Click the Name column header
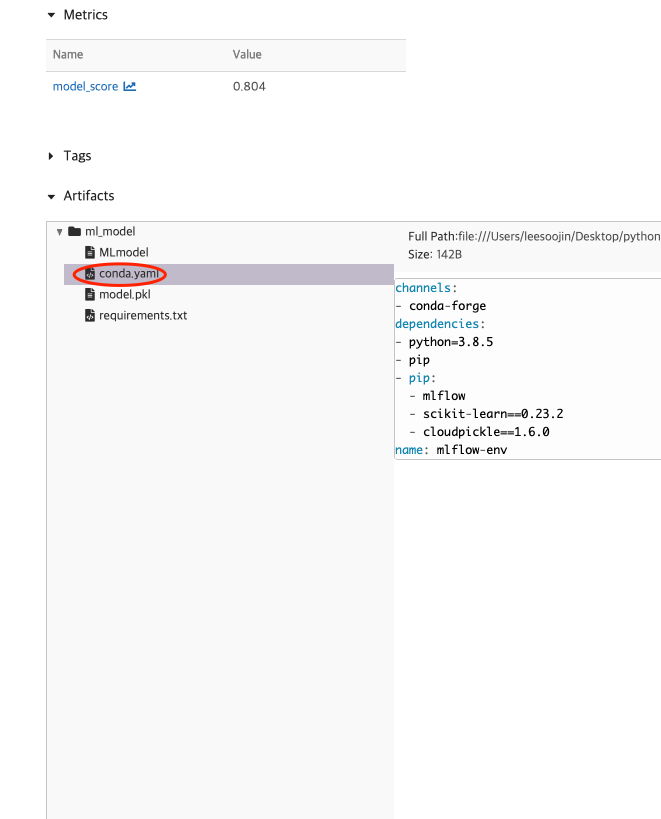The height and width of the screenshot is (819, 661). tap(68, 55)
